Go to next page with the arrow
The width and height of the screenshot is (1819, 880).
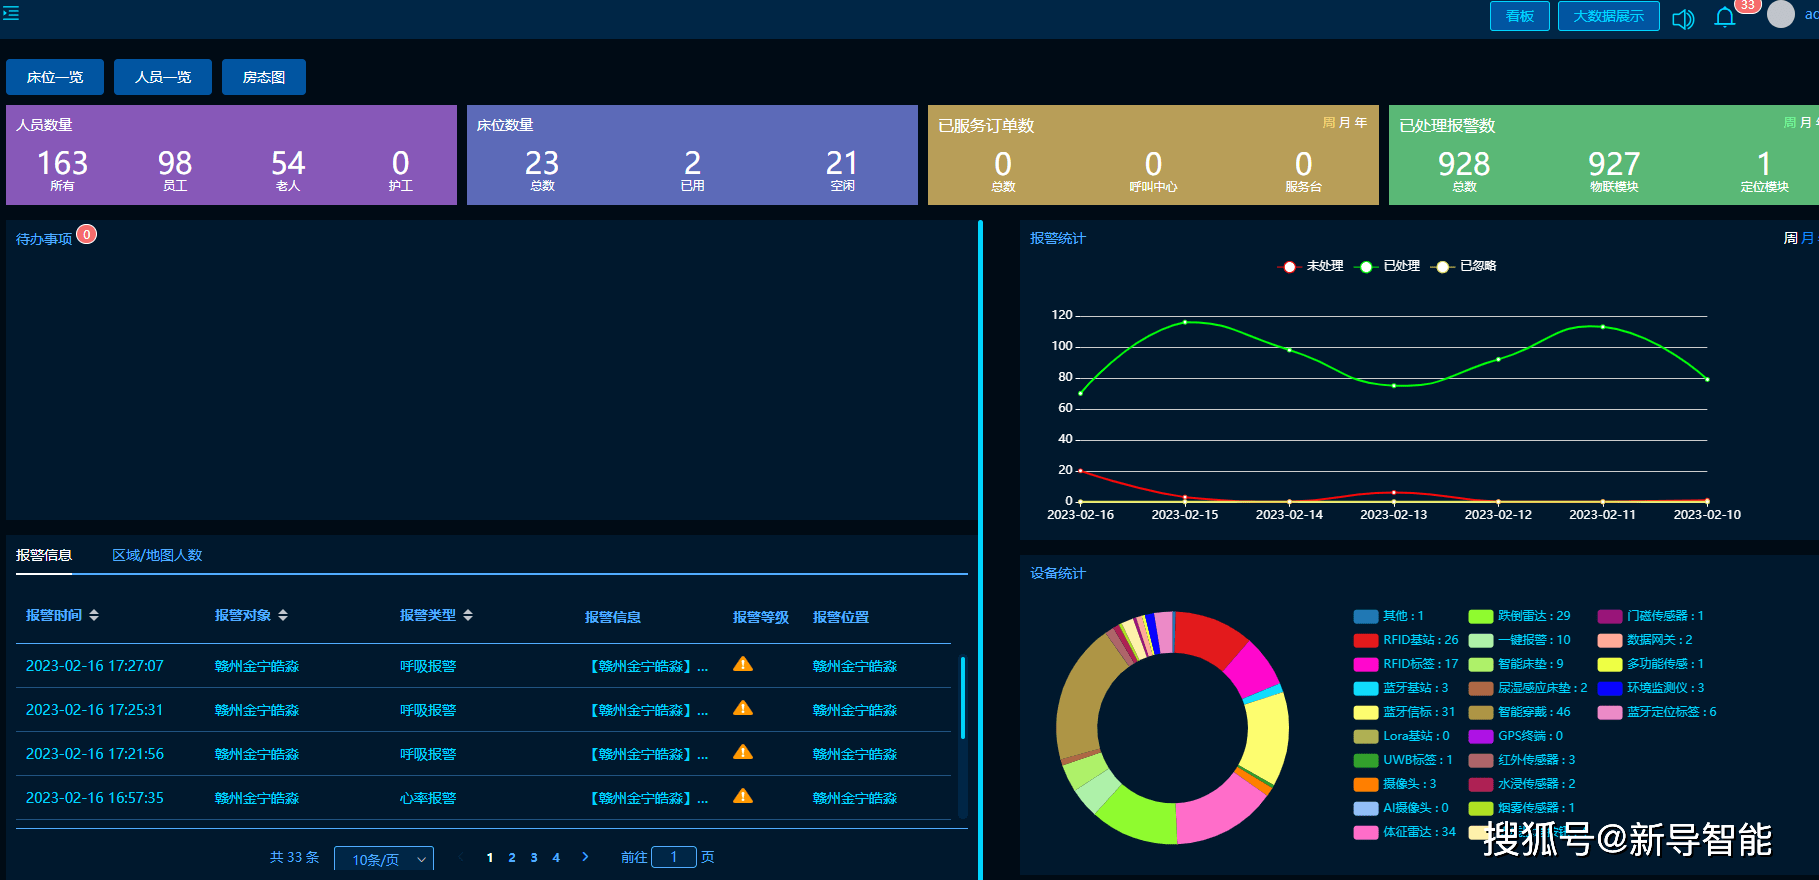tap(585, 857)
